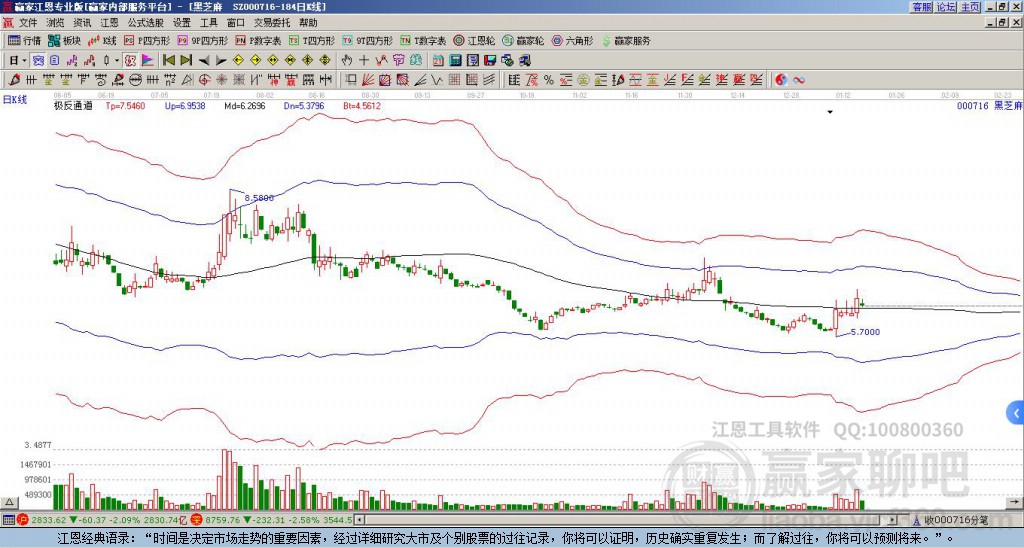Expand the candlestick style dropdown arrow
This screenshot has height=548, width=1024.
point(116,61)
